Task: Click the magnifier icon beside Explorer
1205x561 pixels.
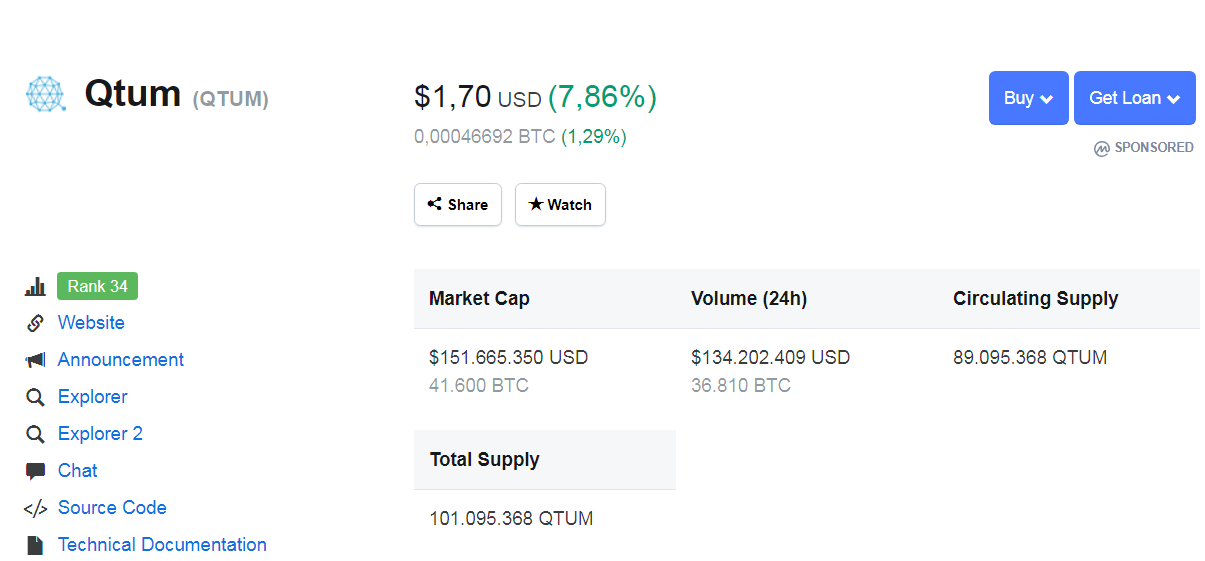Action: point(35,397)
